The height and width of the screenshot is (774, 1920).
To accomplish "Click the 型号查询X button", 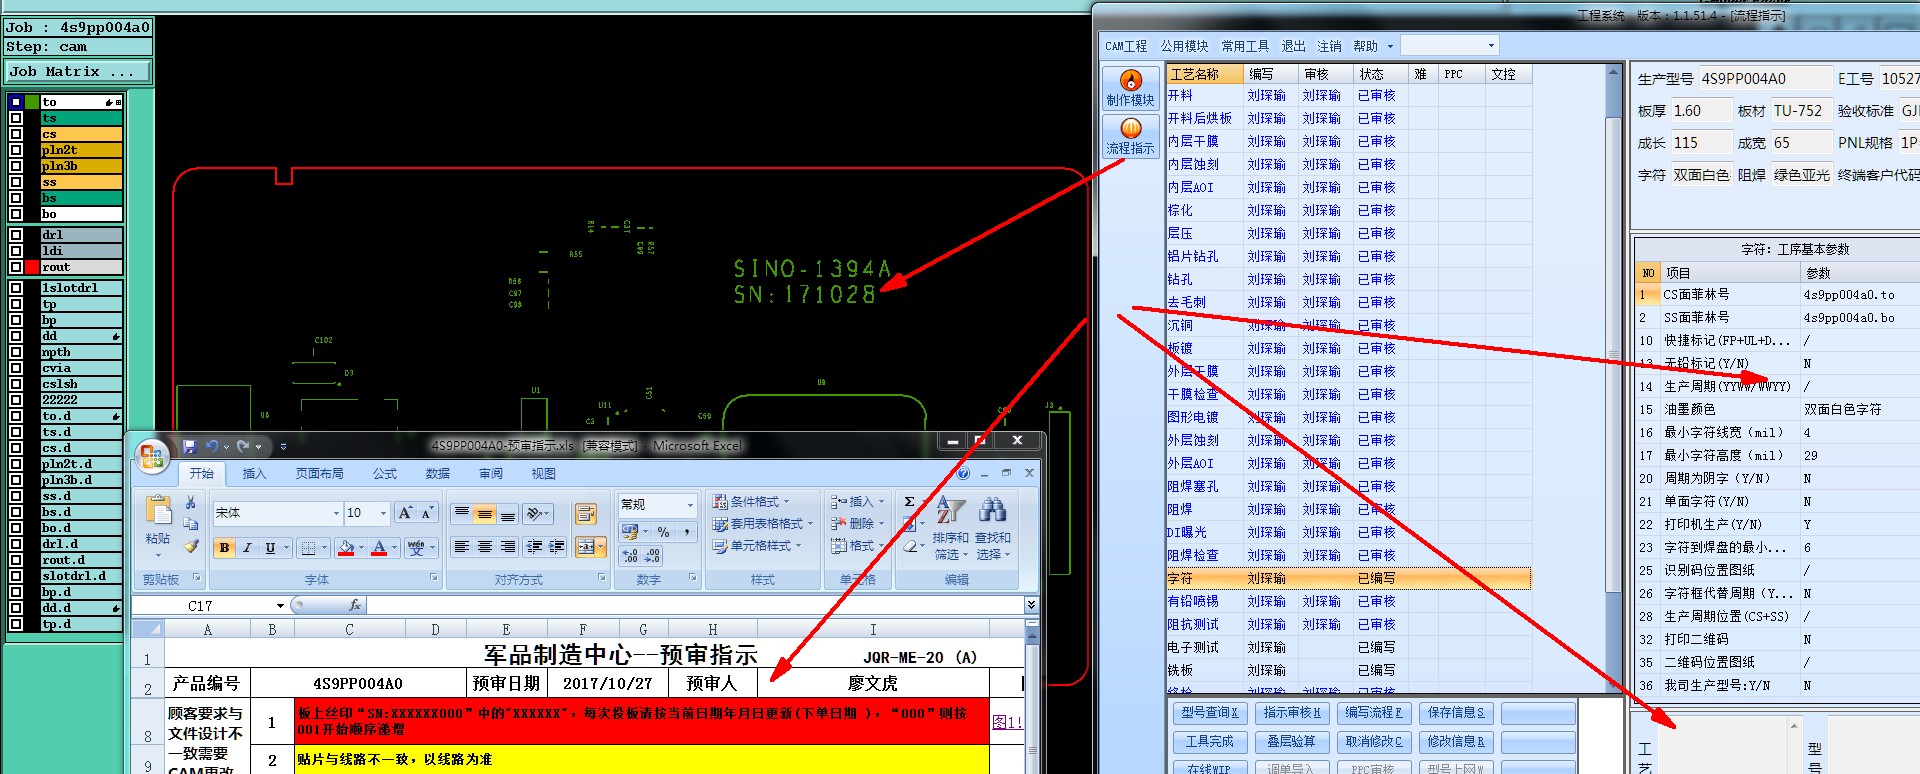I will pos(1209,713).
